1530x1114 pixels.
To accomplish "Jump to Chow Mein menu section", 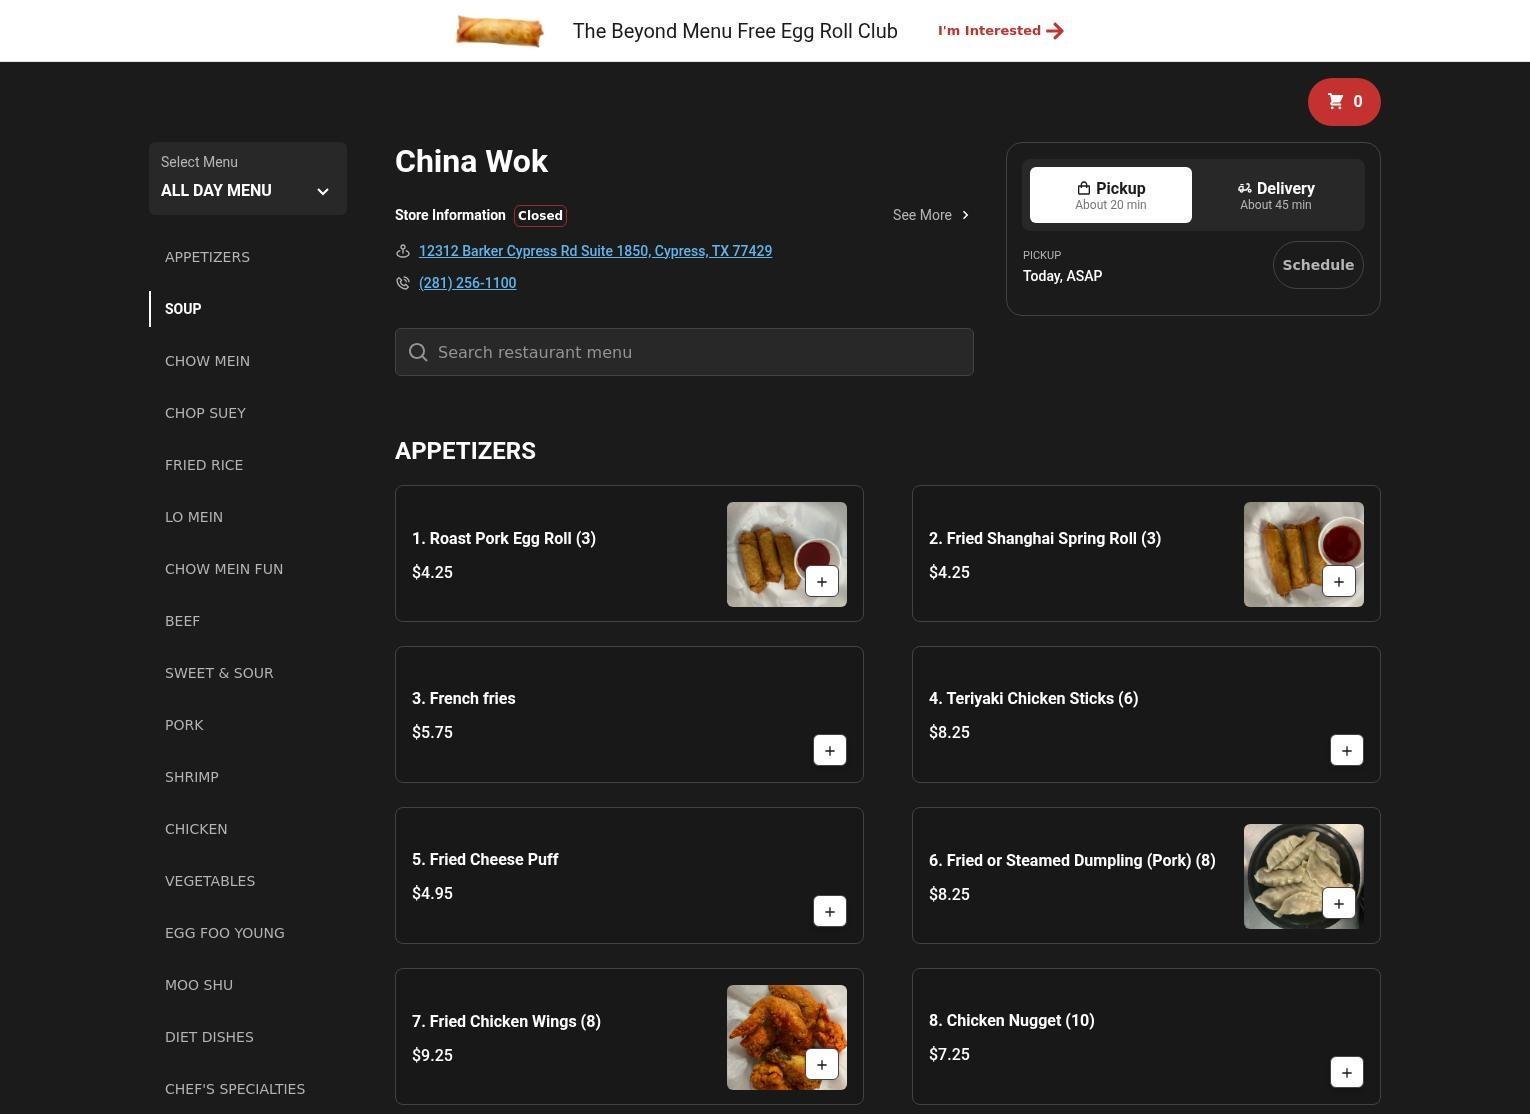I will point(207,361).
